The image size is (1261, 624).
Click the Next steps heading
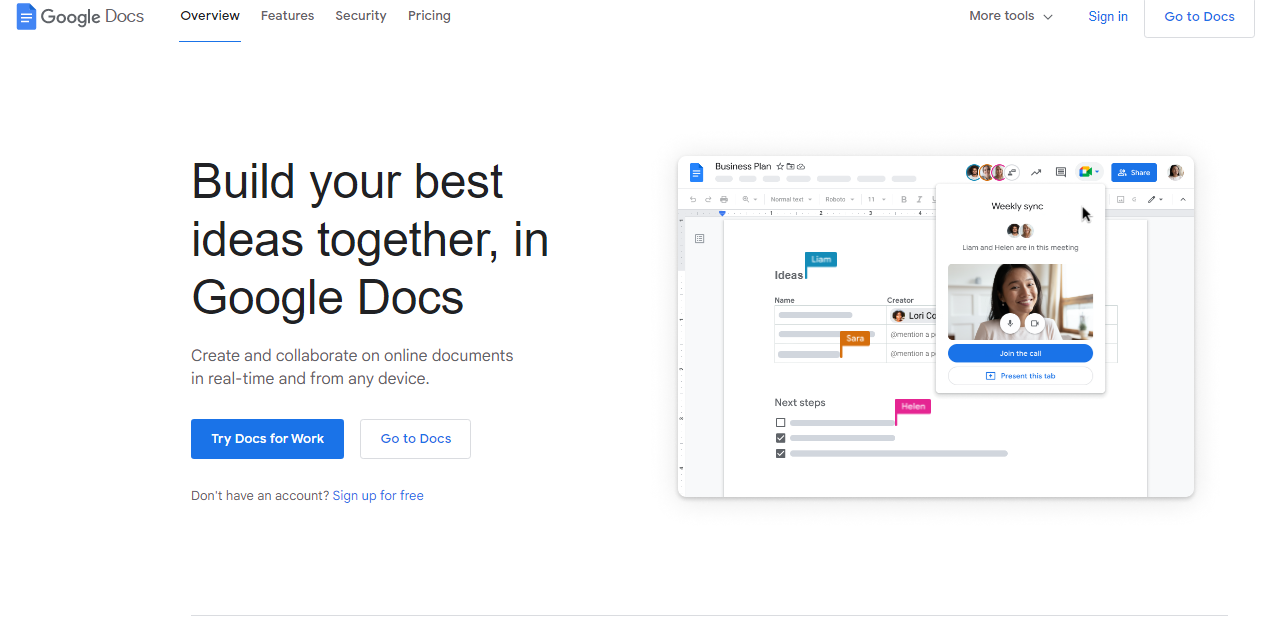(x=800, y=403)
